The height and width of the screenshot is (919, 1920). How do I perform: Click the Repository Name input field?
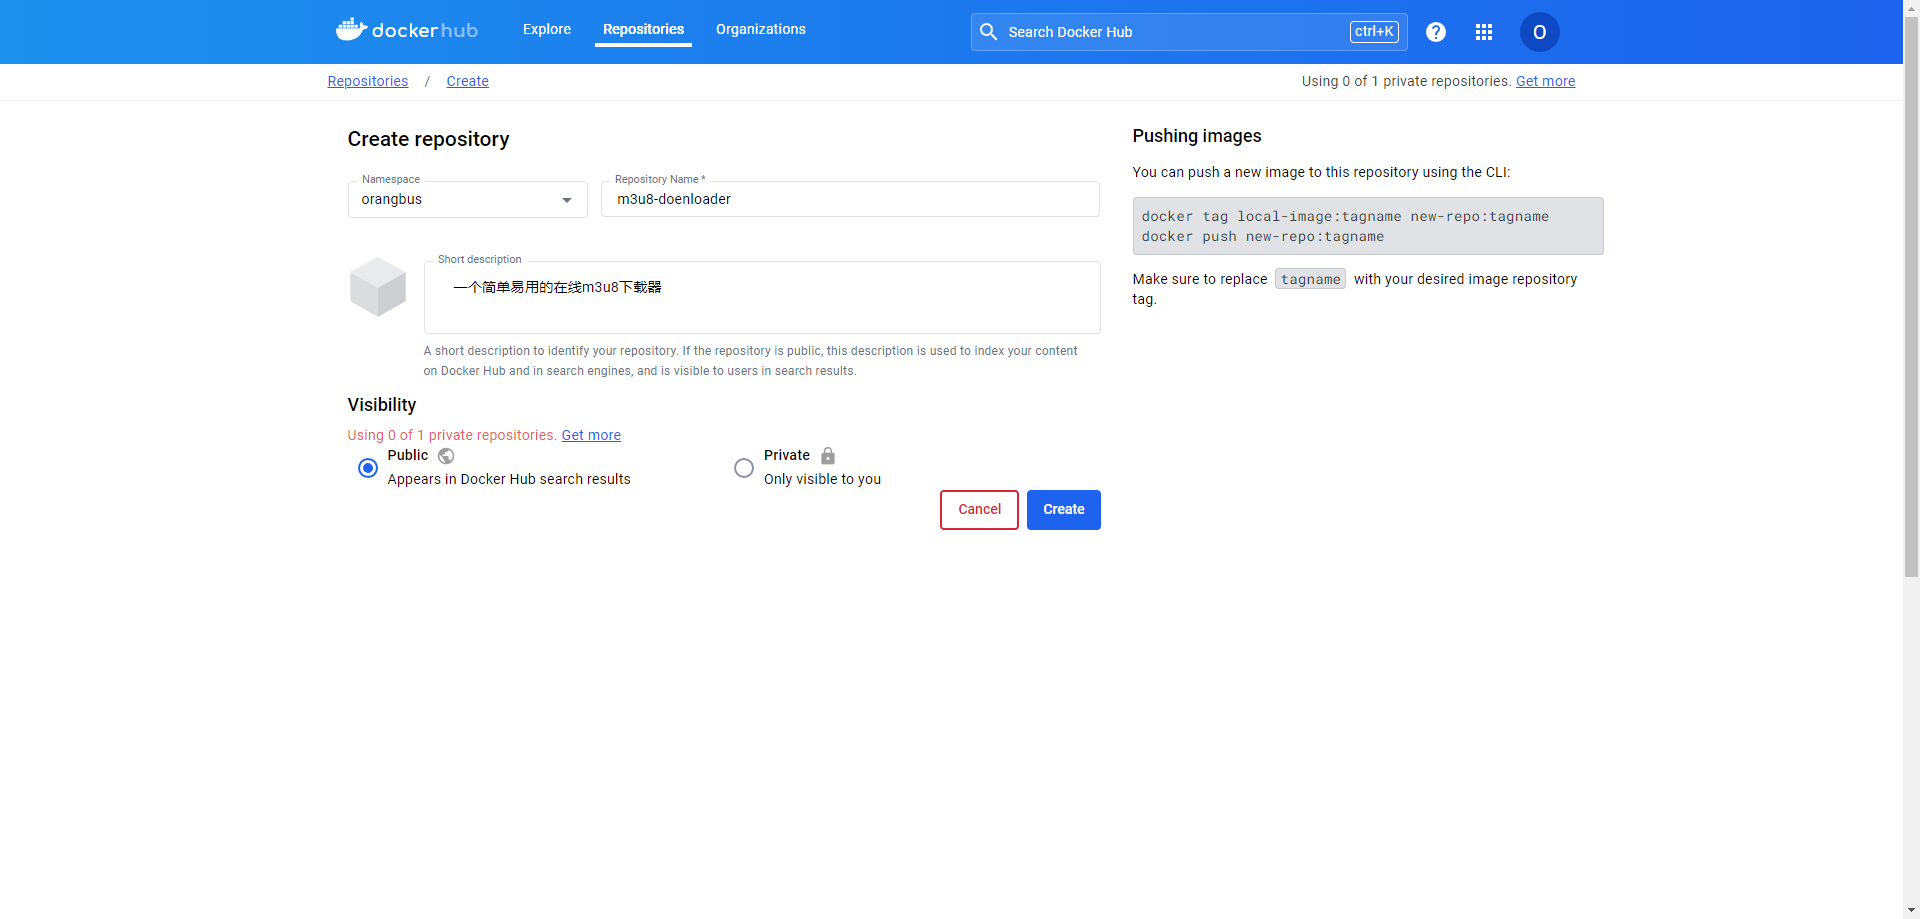850,199
